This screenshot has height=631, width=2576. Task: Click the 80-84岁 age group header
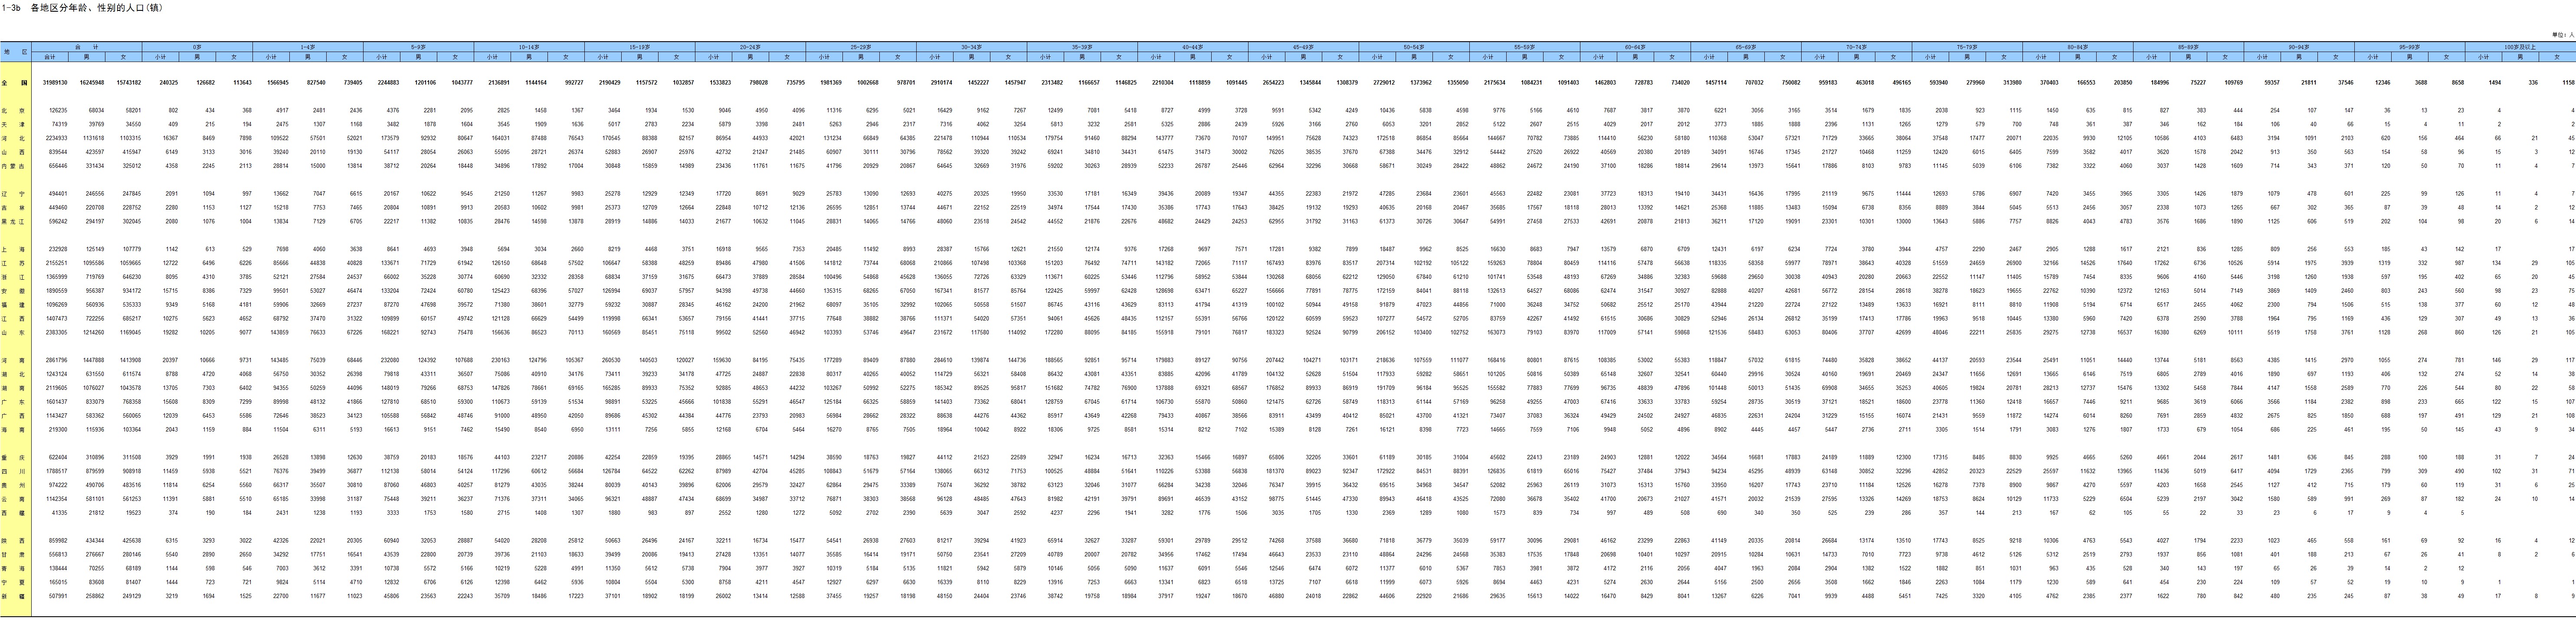pyautogui.click(x=2078, y=47)
